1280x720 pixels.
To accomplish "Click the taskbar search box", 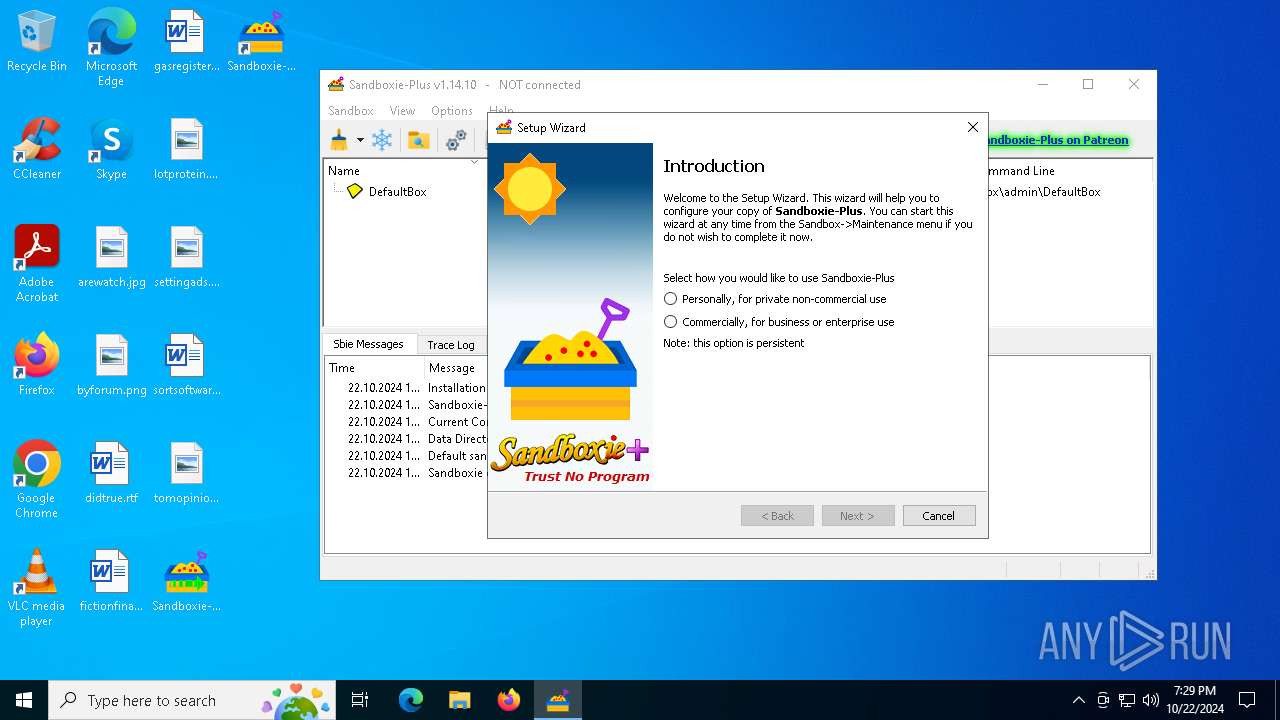I will 193,700.
